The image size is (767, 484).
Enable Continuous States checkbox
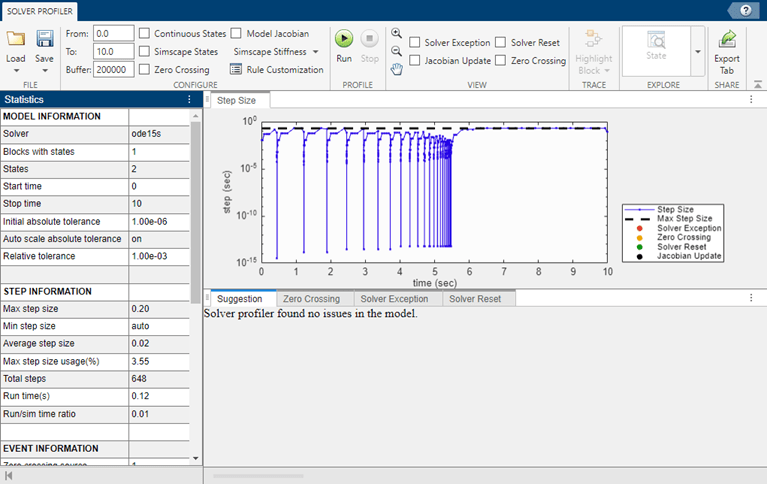[146, 34]
